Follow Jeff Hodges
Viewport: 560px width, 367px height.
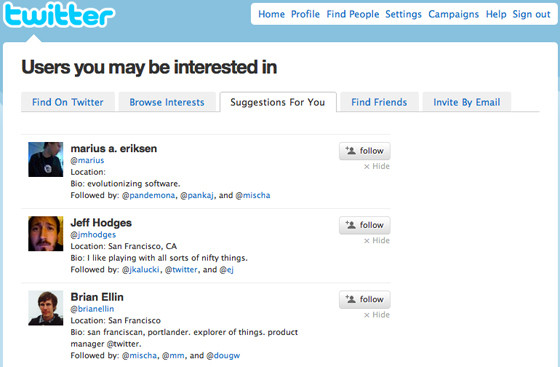click(365, 225)
